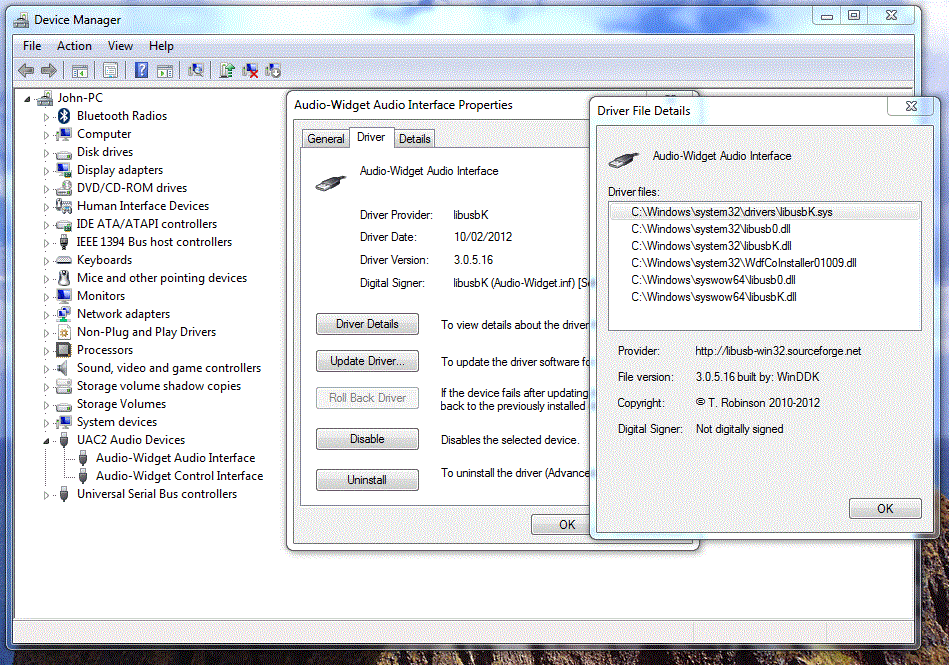Screen dimensions: 949x665
Task: Click the Forward arrow in the toolbar
Action: coord(49,71)
